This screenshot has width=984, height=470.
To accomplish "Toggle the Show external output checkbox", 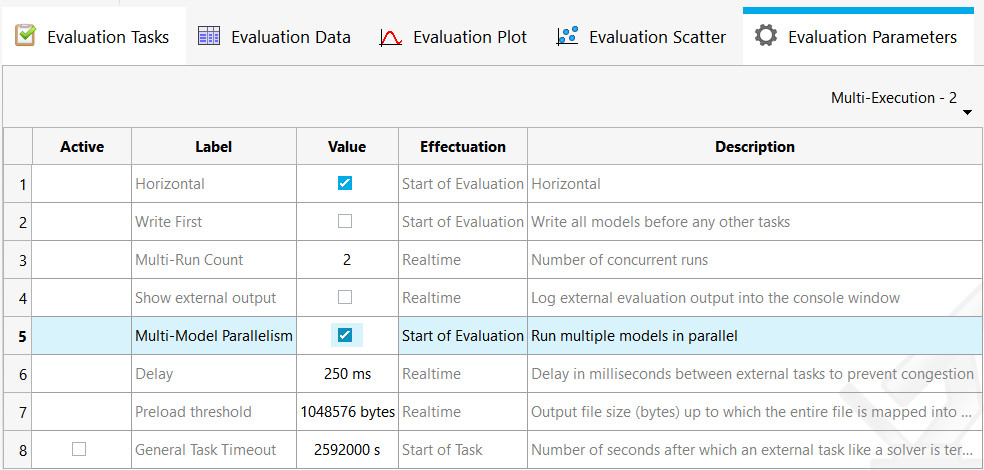I will coord(345,297).
